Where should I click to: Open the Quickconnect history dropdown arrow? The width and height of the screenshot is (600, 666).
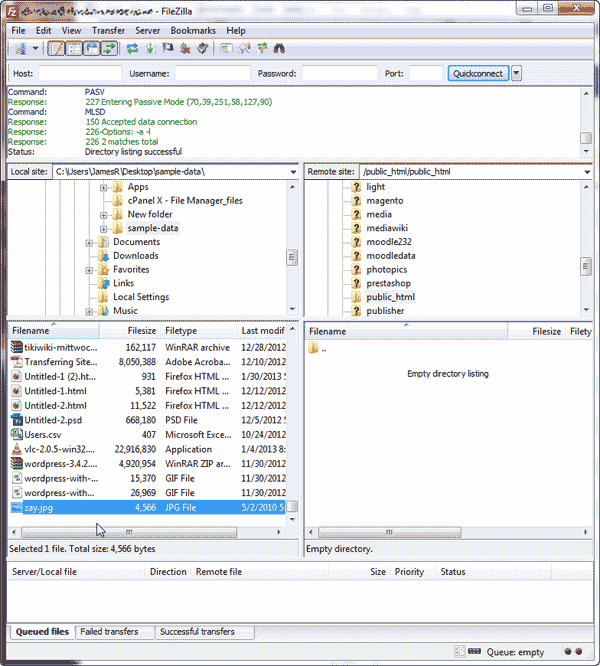tap(516, 73)
